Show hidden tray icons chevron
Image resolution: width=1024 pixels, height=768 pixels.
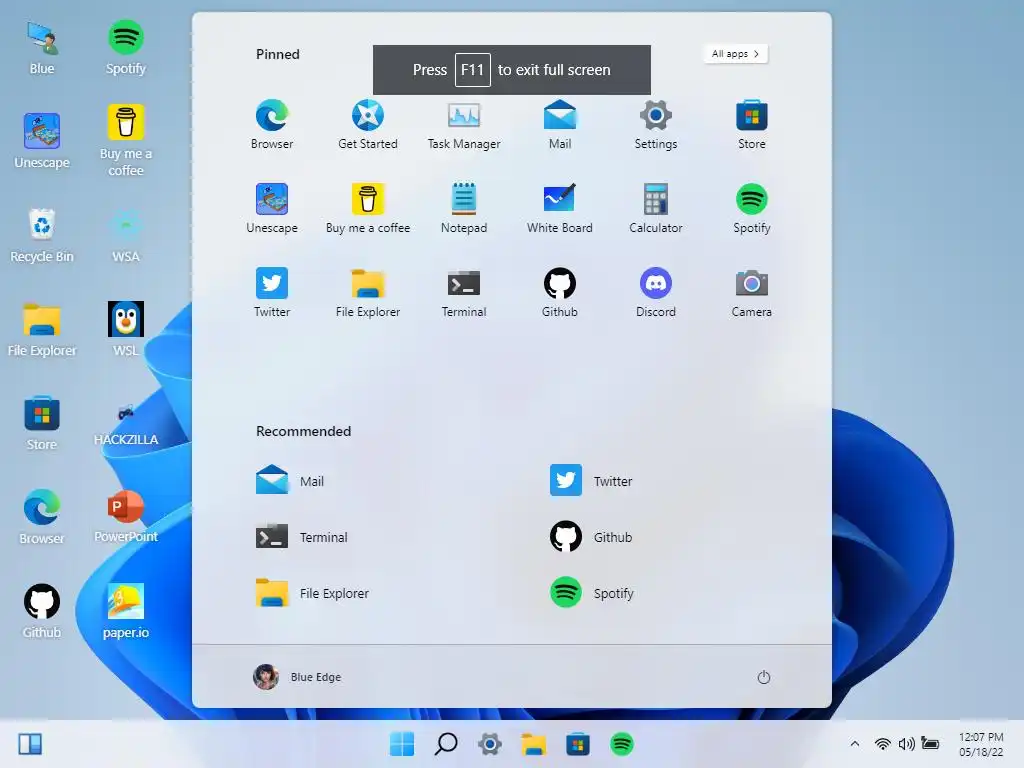click(x=854, y=744)
